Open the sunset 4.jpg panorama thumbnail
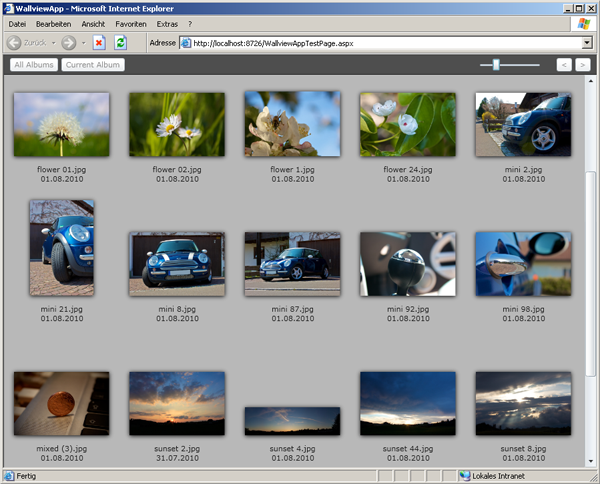Screen dimensions: 600x484 tap(293, 421)
